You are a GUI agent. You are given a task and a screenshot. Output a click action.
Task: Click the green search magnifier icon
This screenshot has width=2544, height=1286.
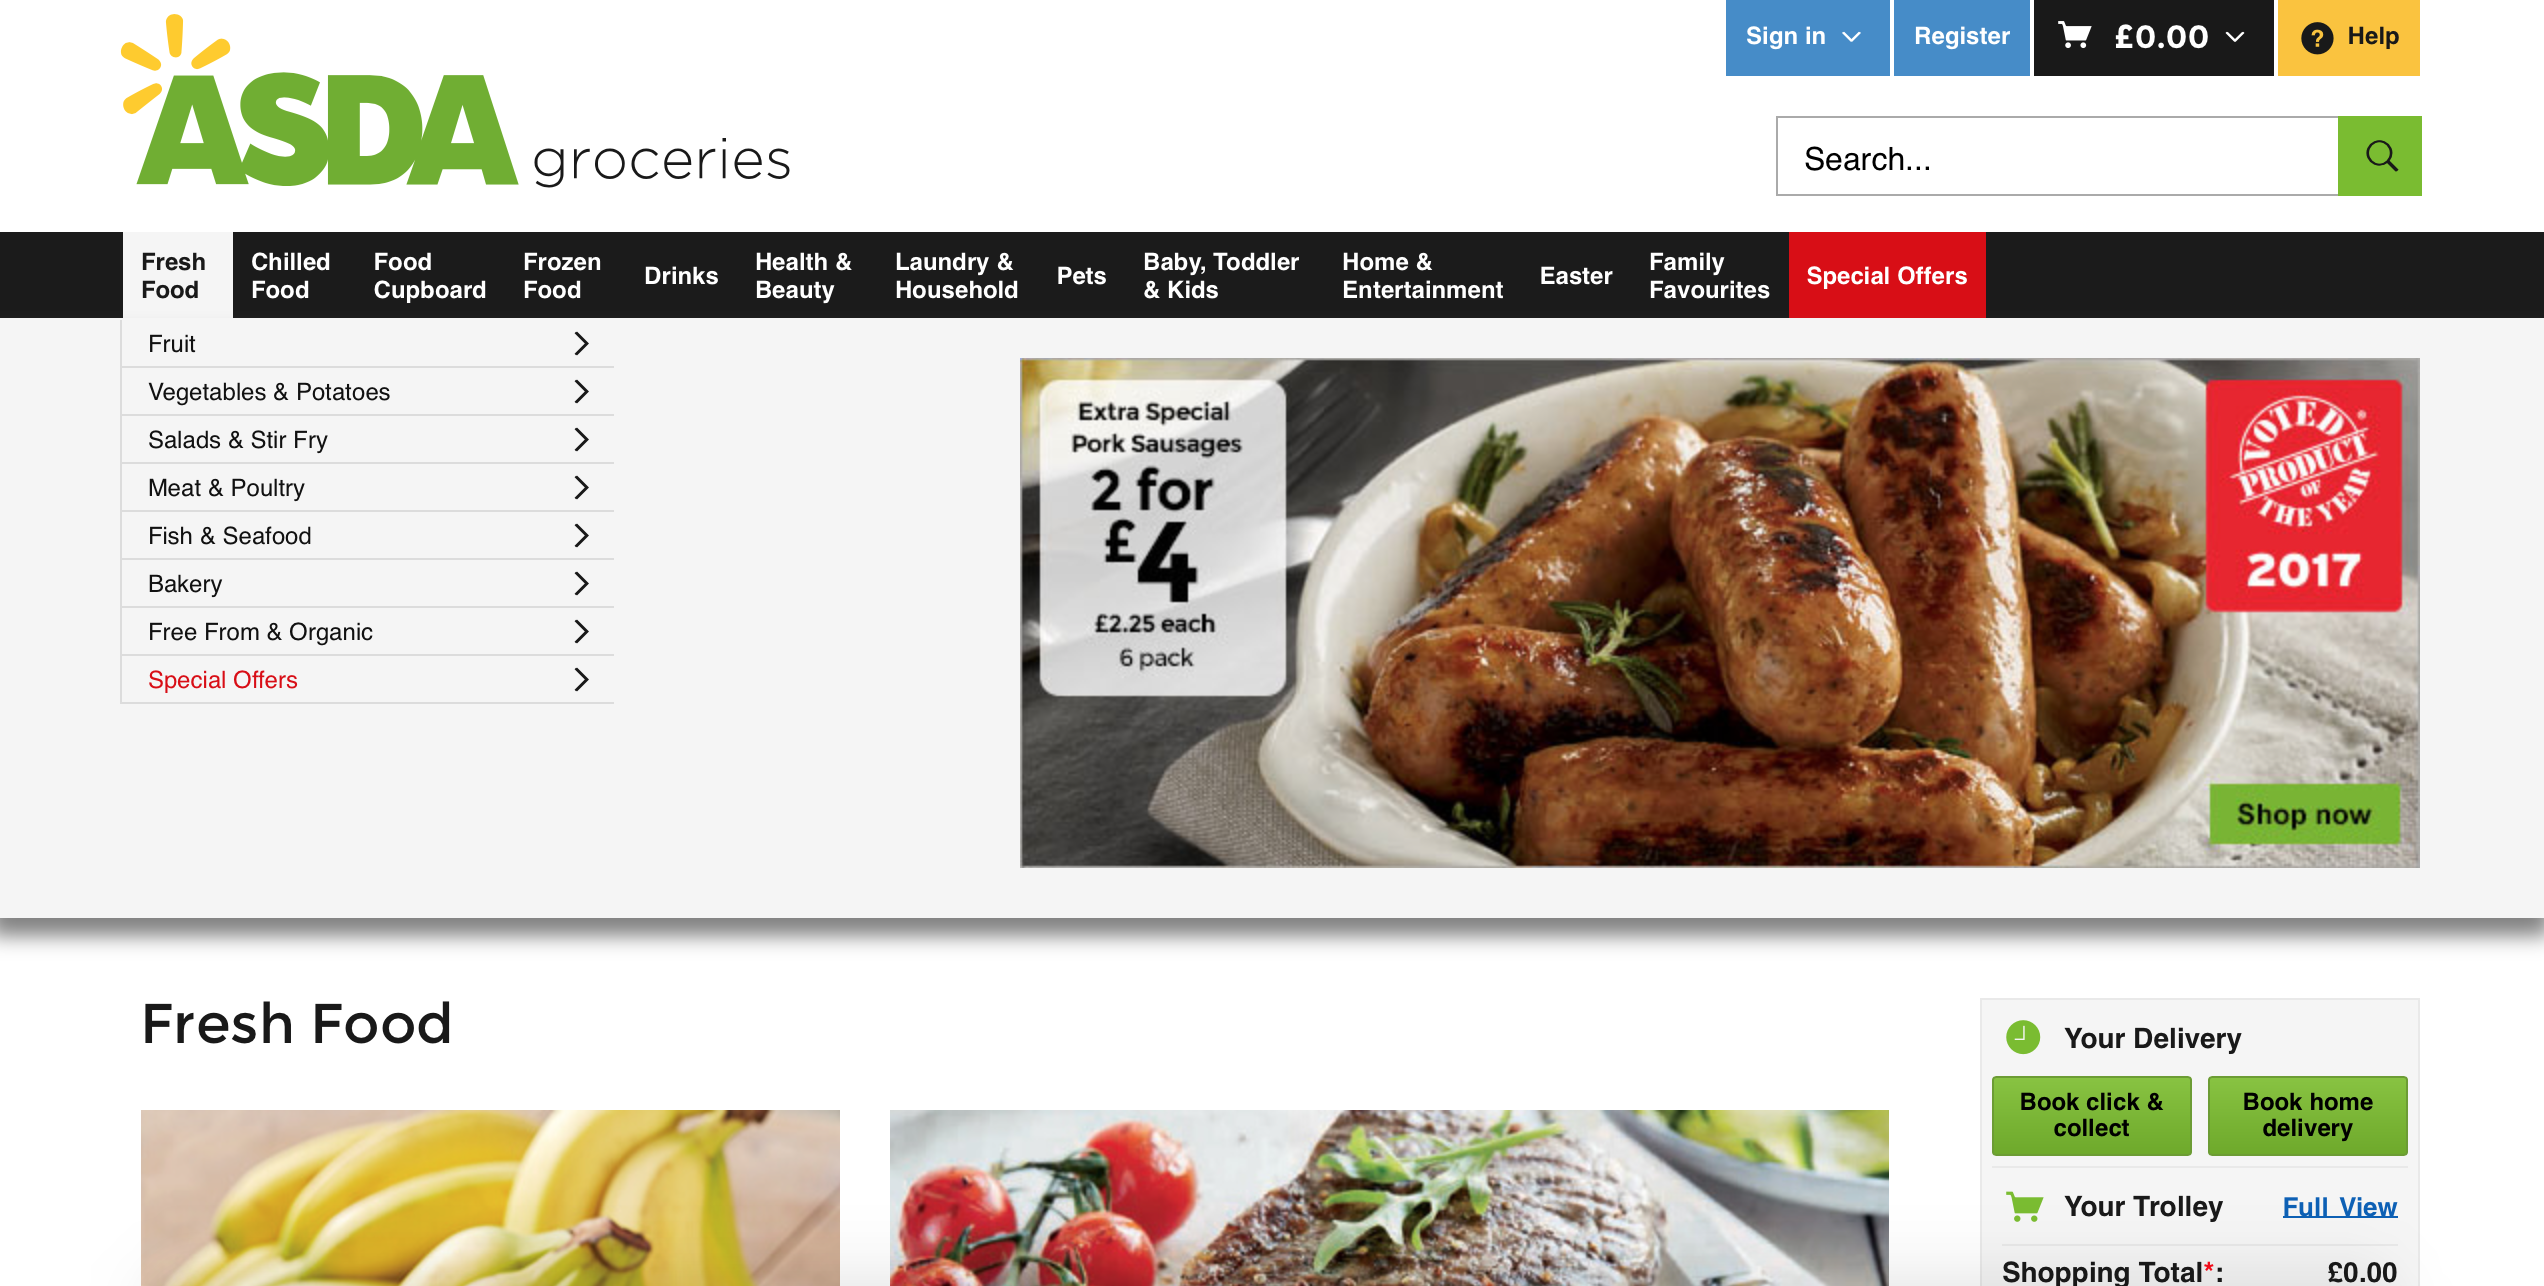pos(2380,156)
